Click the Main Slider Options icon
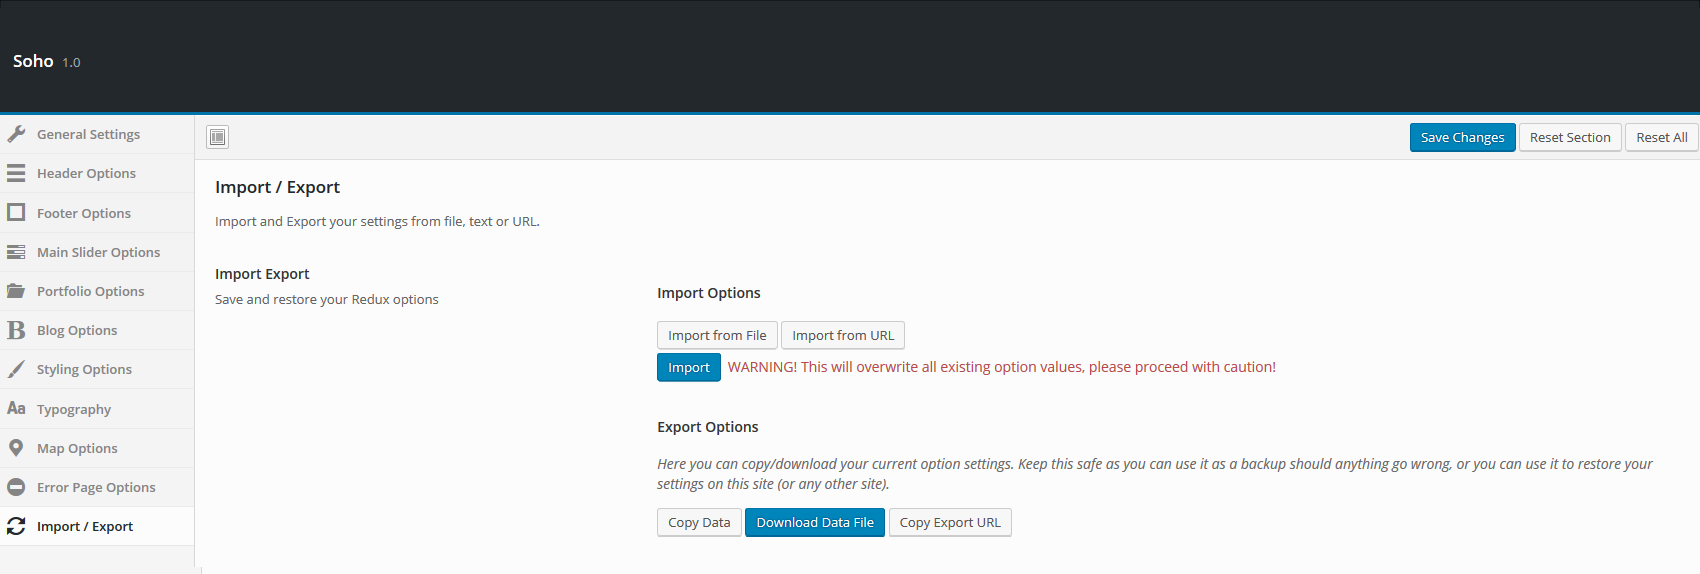 point(16,252)
